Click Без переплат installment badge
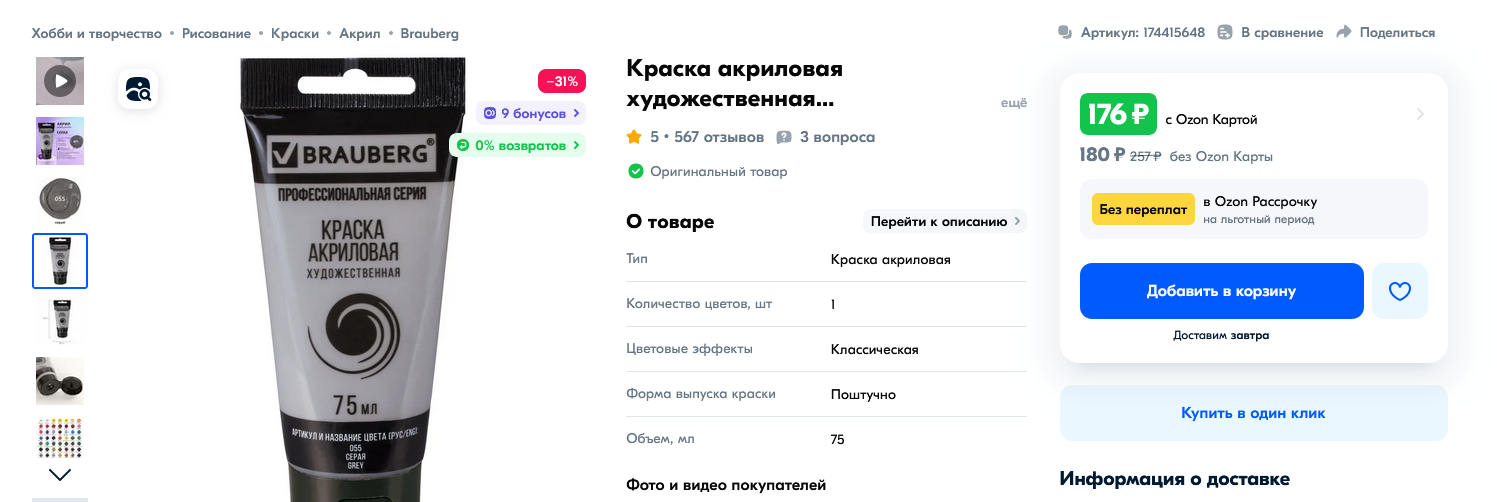1497x502 pixels. [x=1143, y=209]
